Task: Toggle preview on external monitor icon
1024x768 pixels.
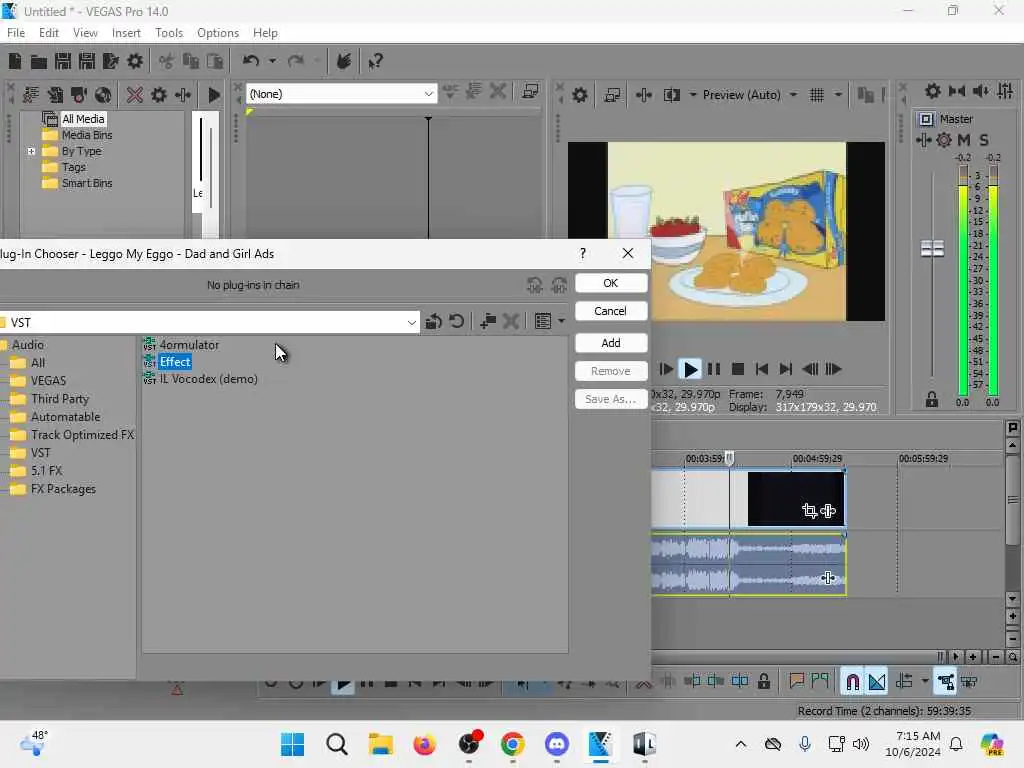Action: [x=612, y=95]
